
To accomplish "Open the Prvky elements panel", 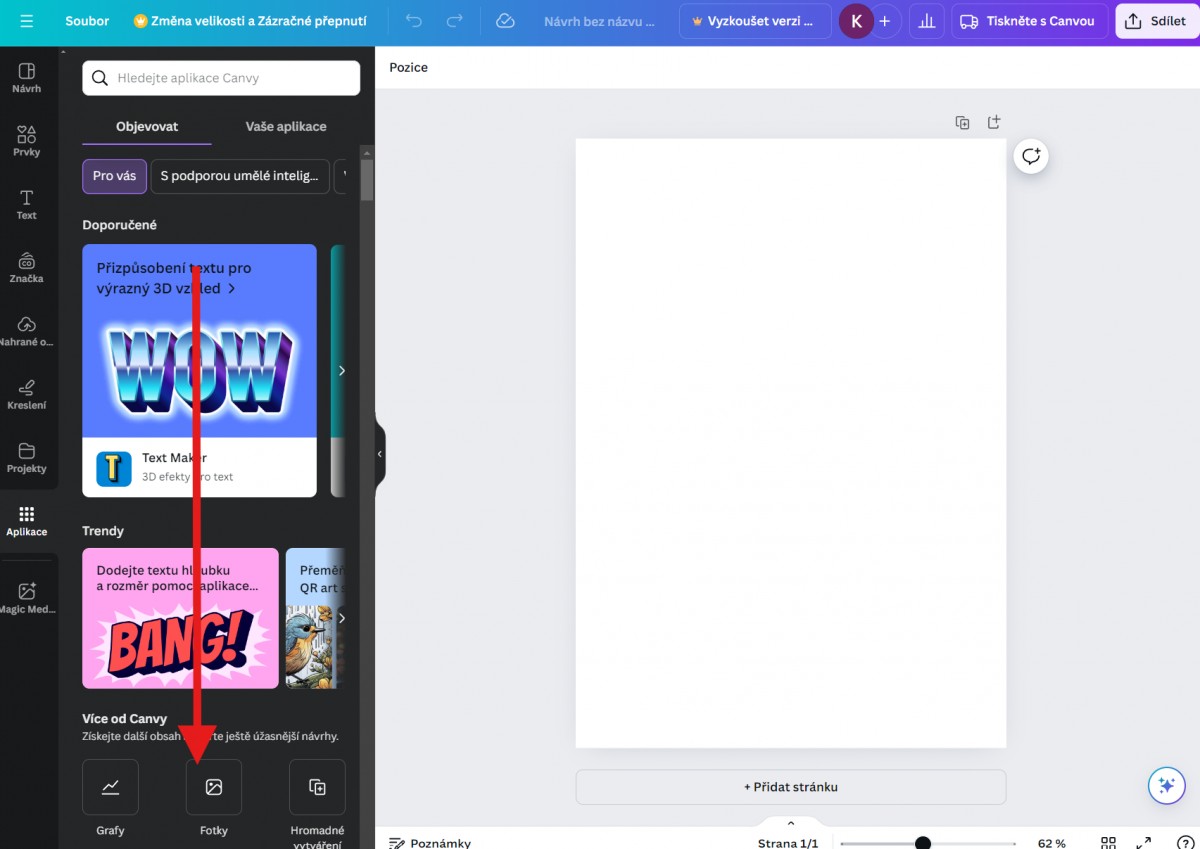I will tap(27, 141).
